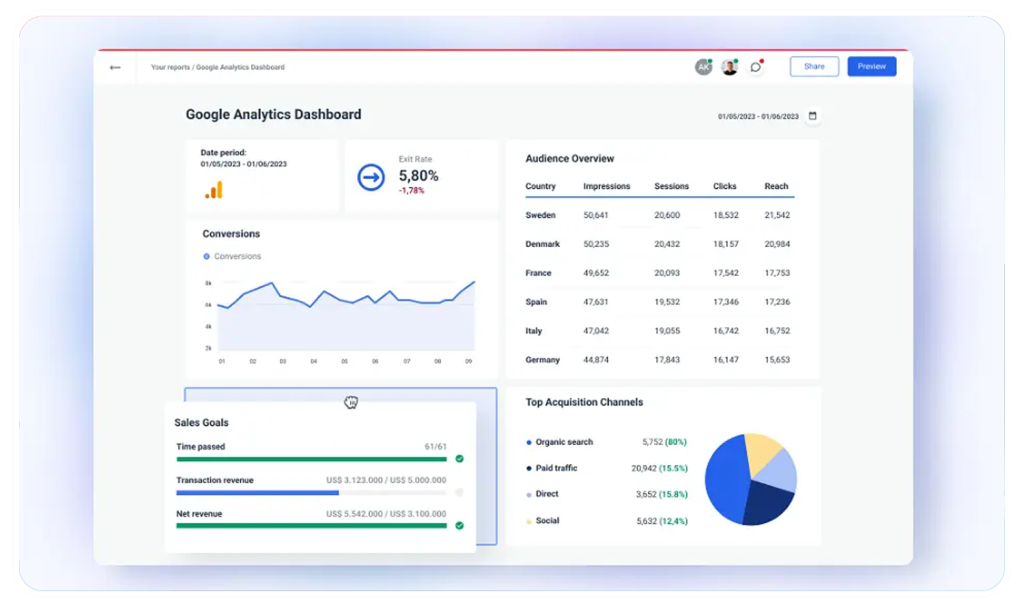Click the Your reports breadcrumb
The width and height of the screenshot is (1024, 613).
click(x=170, y=67)
